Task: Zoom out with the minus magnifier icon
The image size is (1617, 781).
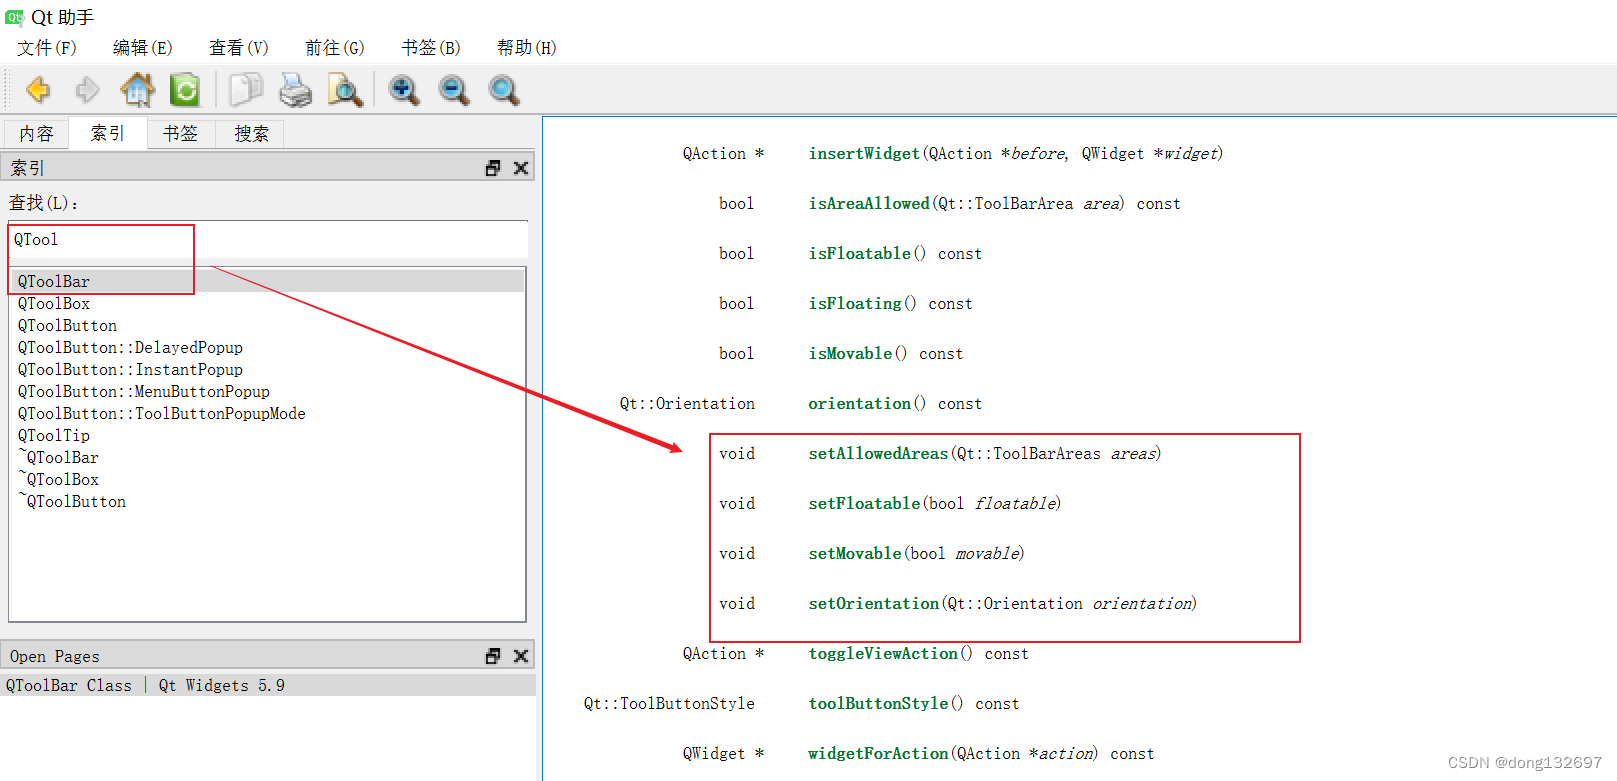Action: point(454,90)
